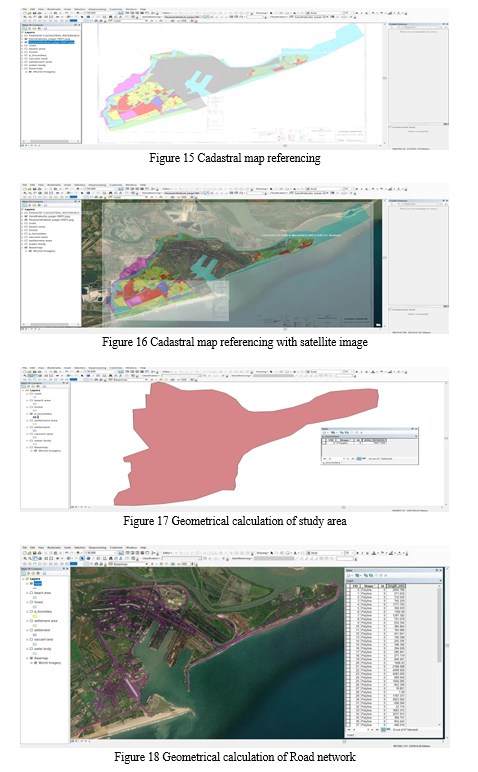The width and height of the screenshot is (478, 772).
Task: Click Delete Selected icon in Figure 18 table toolbar
Action: pyautogui.click(x=385, y=576)
